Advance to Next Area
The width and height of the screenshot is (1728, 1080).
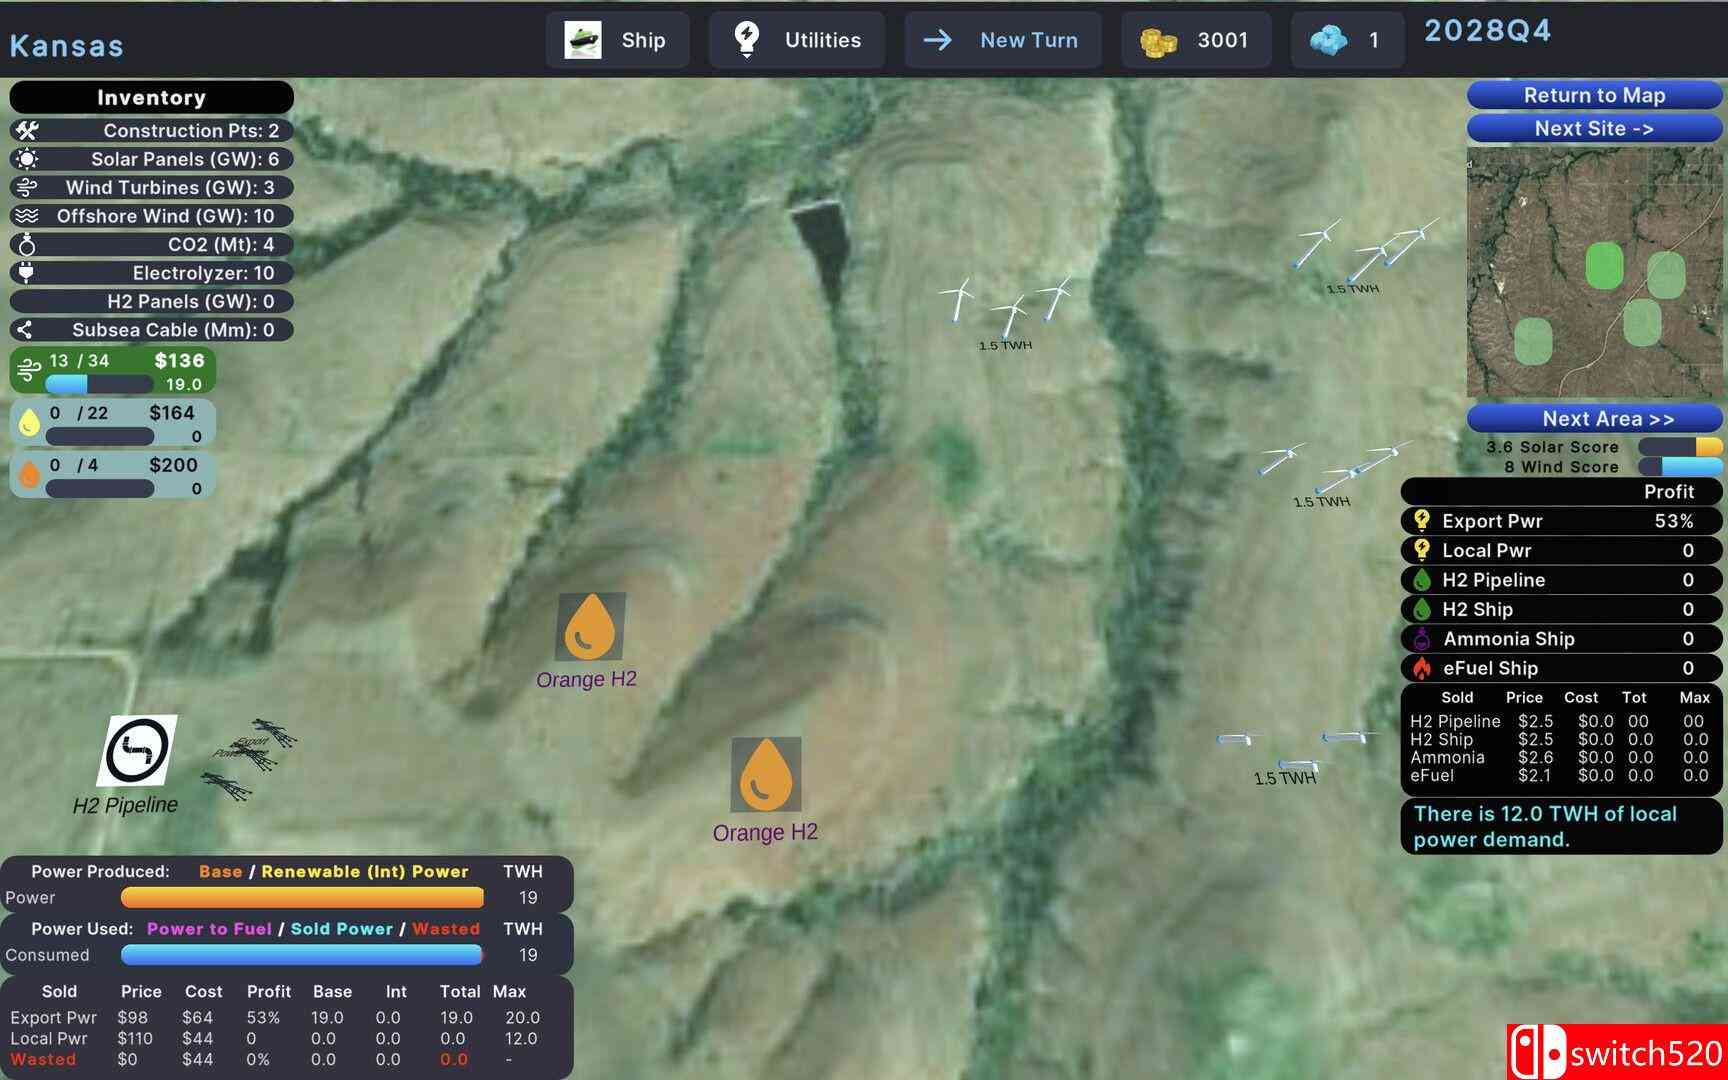tap(1594, 418)
